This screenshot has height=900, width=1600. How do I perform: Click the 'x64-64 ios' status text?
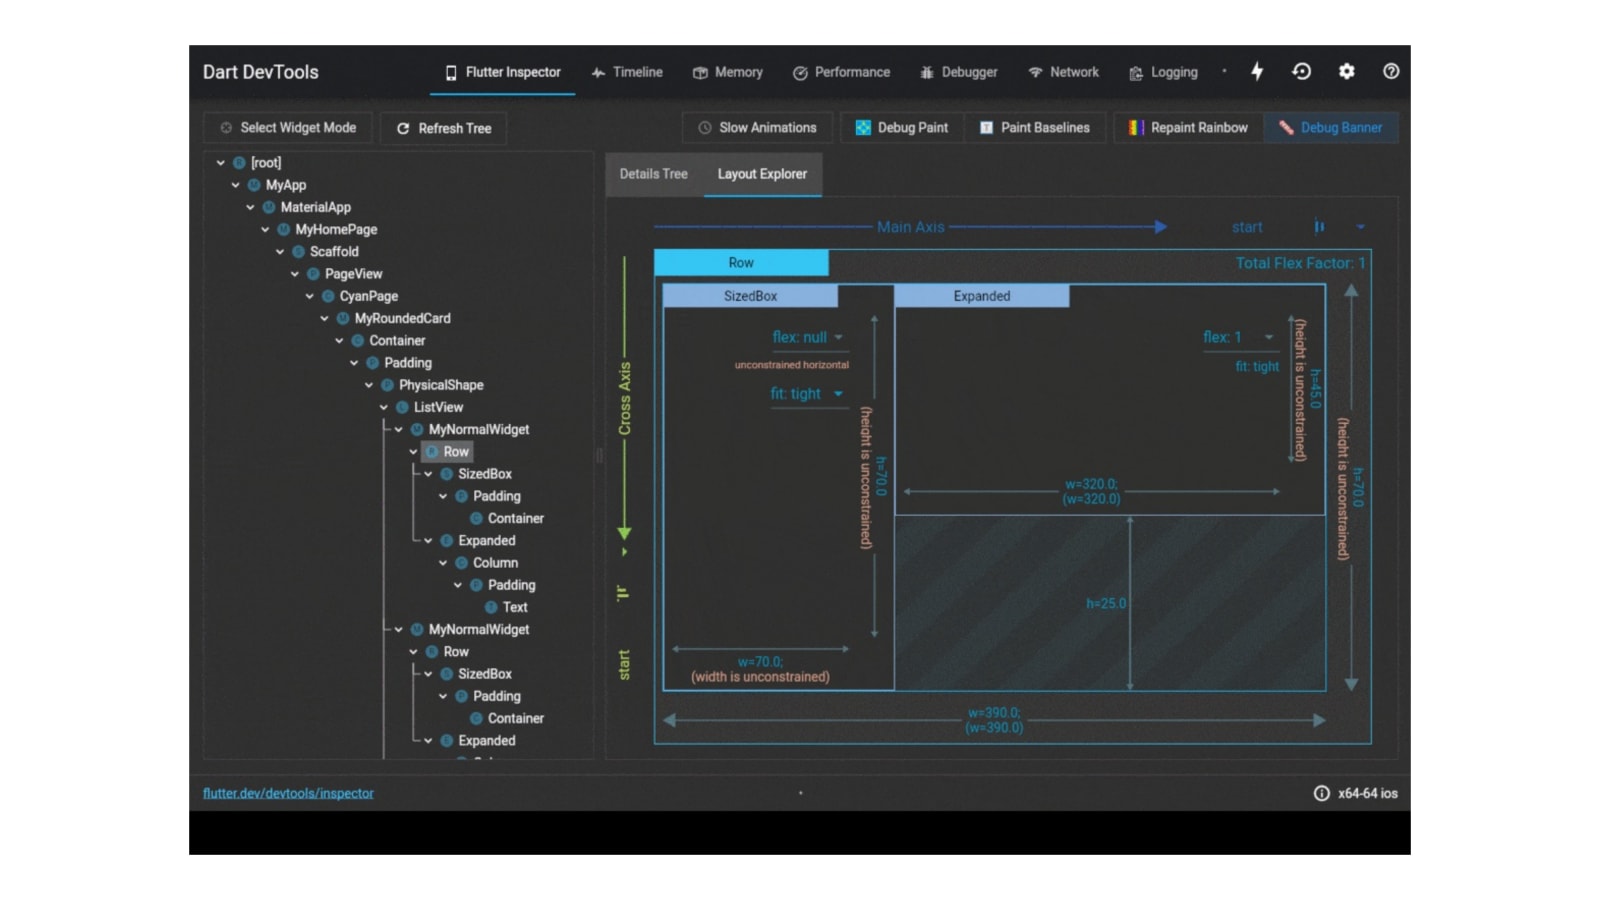point(1368,793)
